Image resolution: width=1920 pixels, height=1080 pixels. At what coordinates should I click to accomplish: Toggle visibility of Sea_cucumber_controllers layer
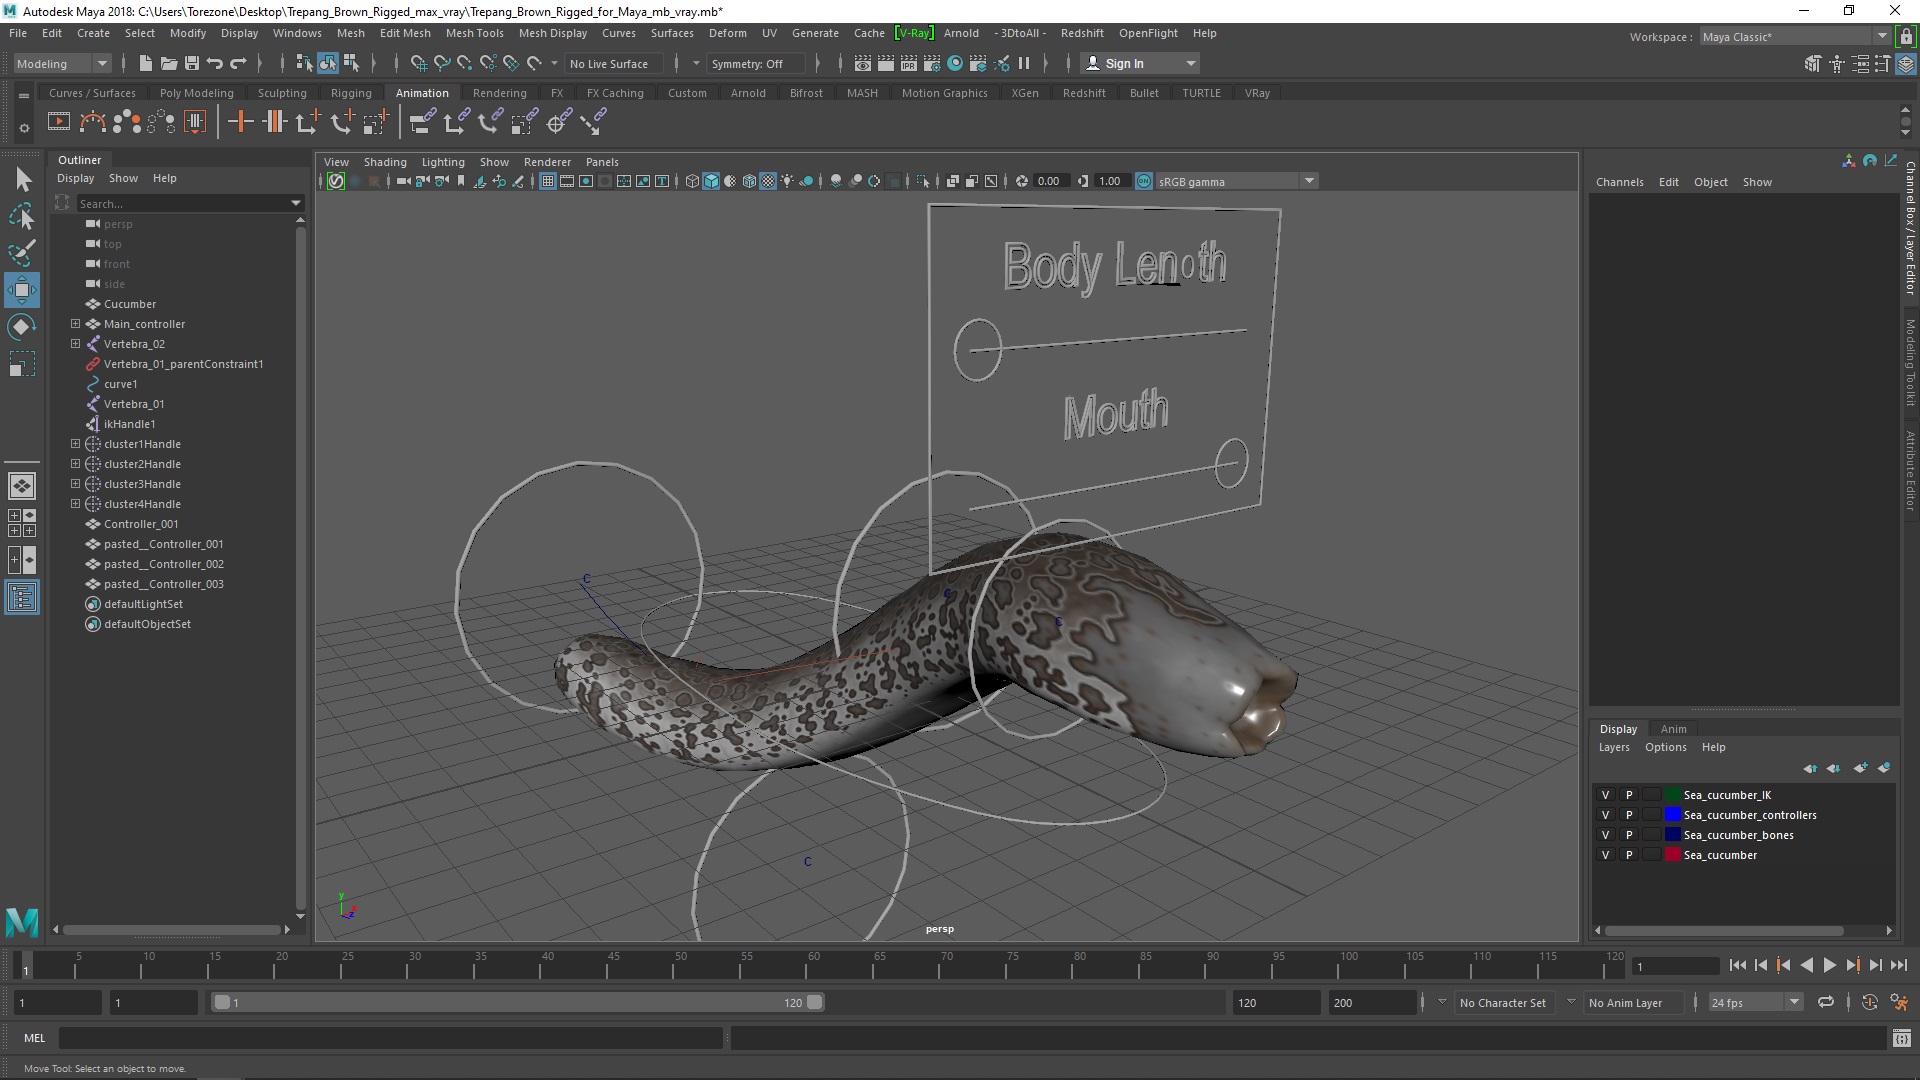pos(1605,815)
